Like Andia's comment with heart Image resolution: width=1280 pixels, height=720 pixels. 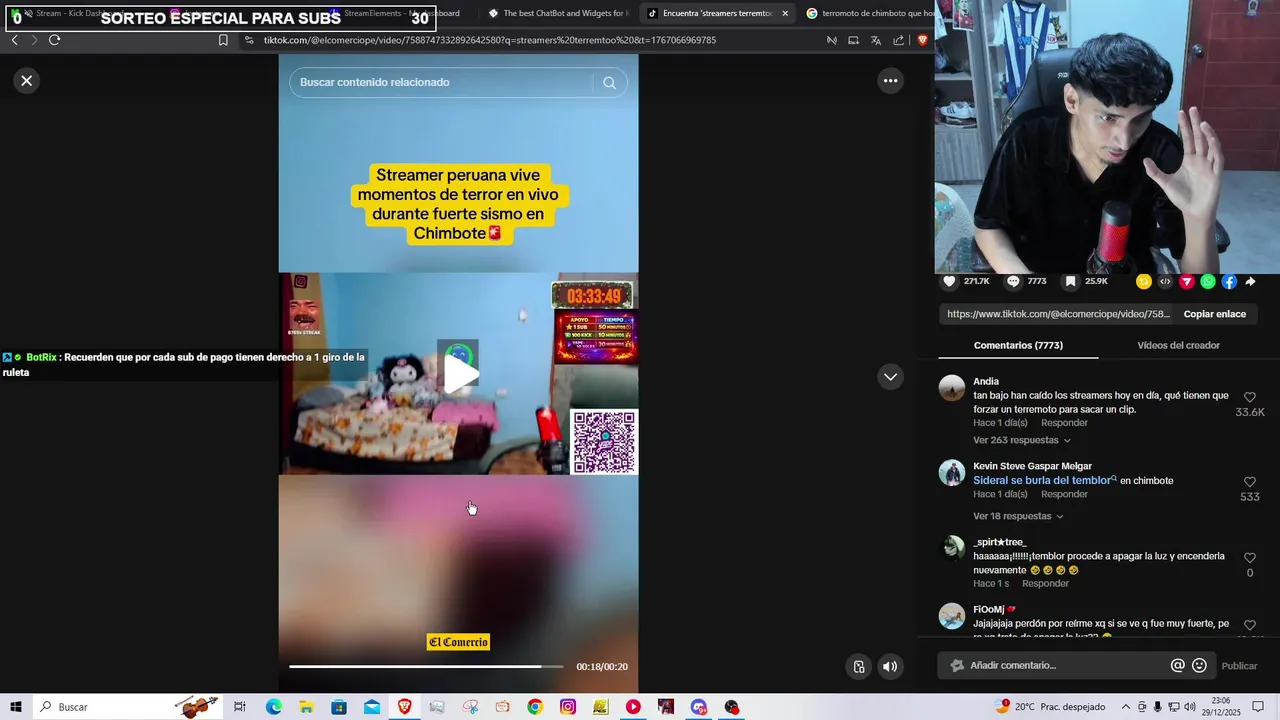(1249, 398)
